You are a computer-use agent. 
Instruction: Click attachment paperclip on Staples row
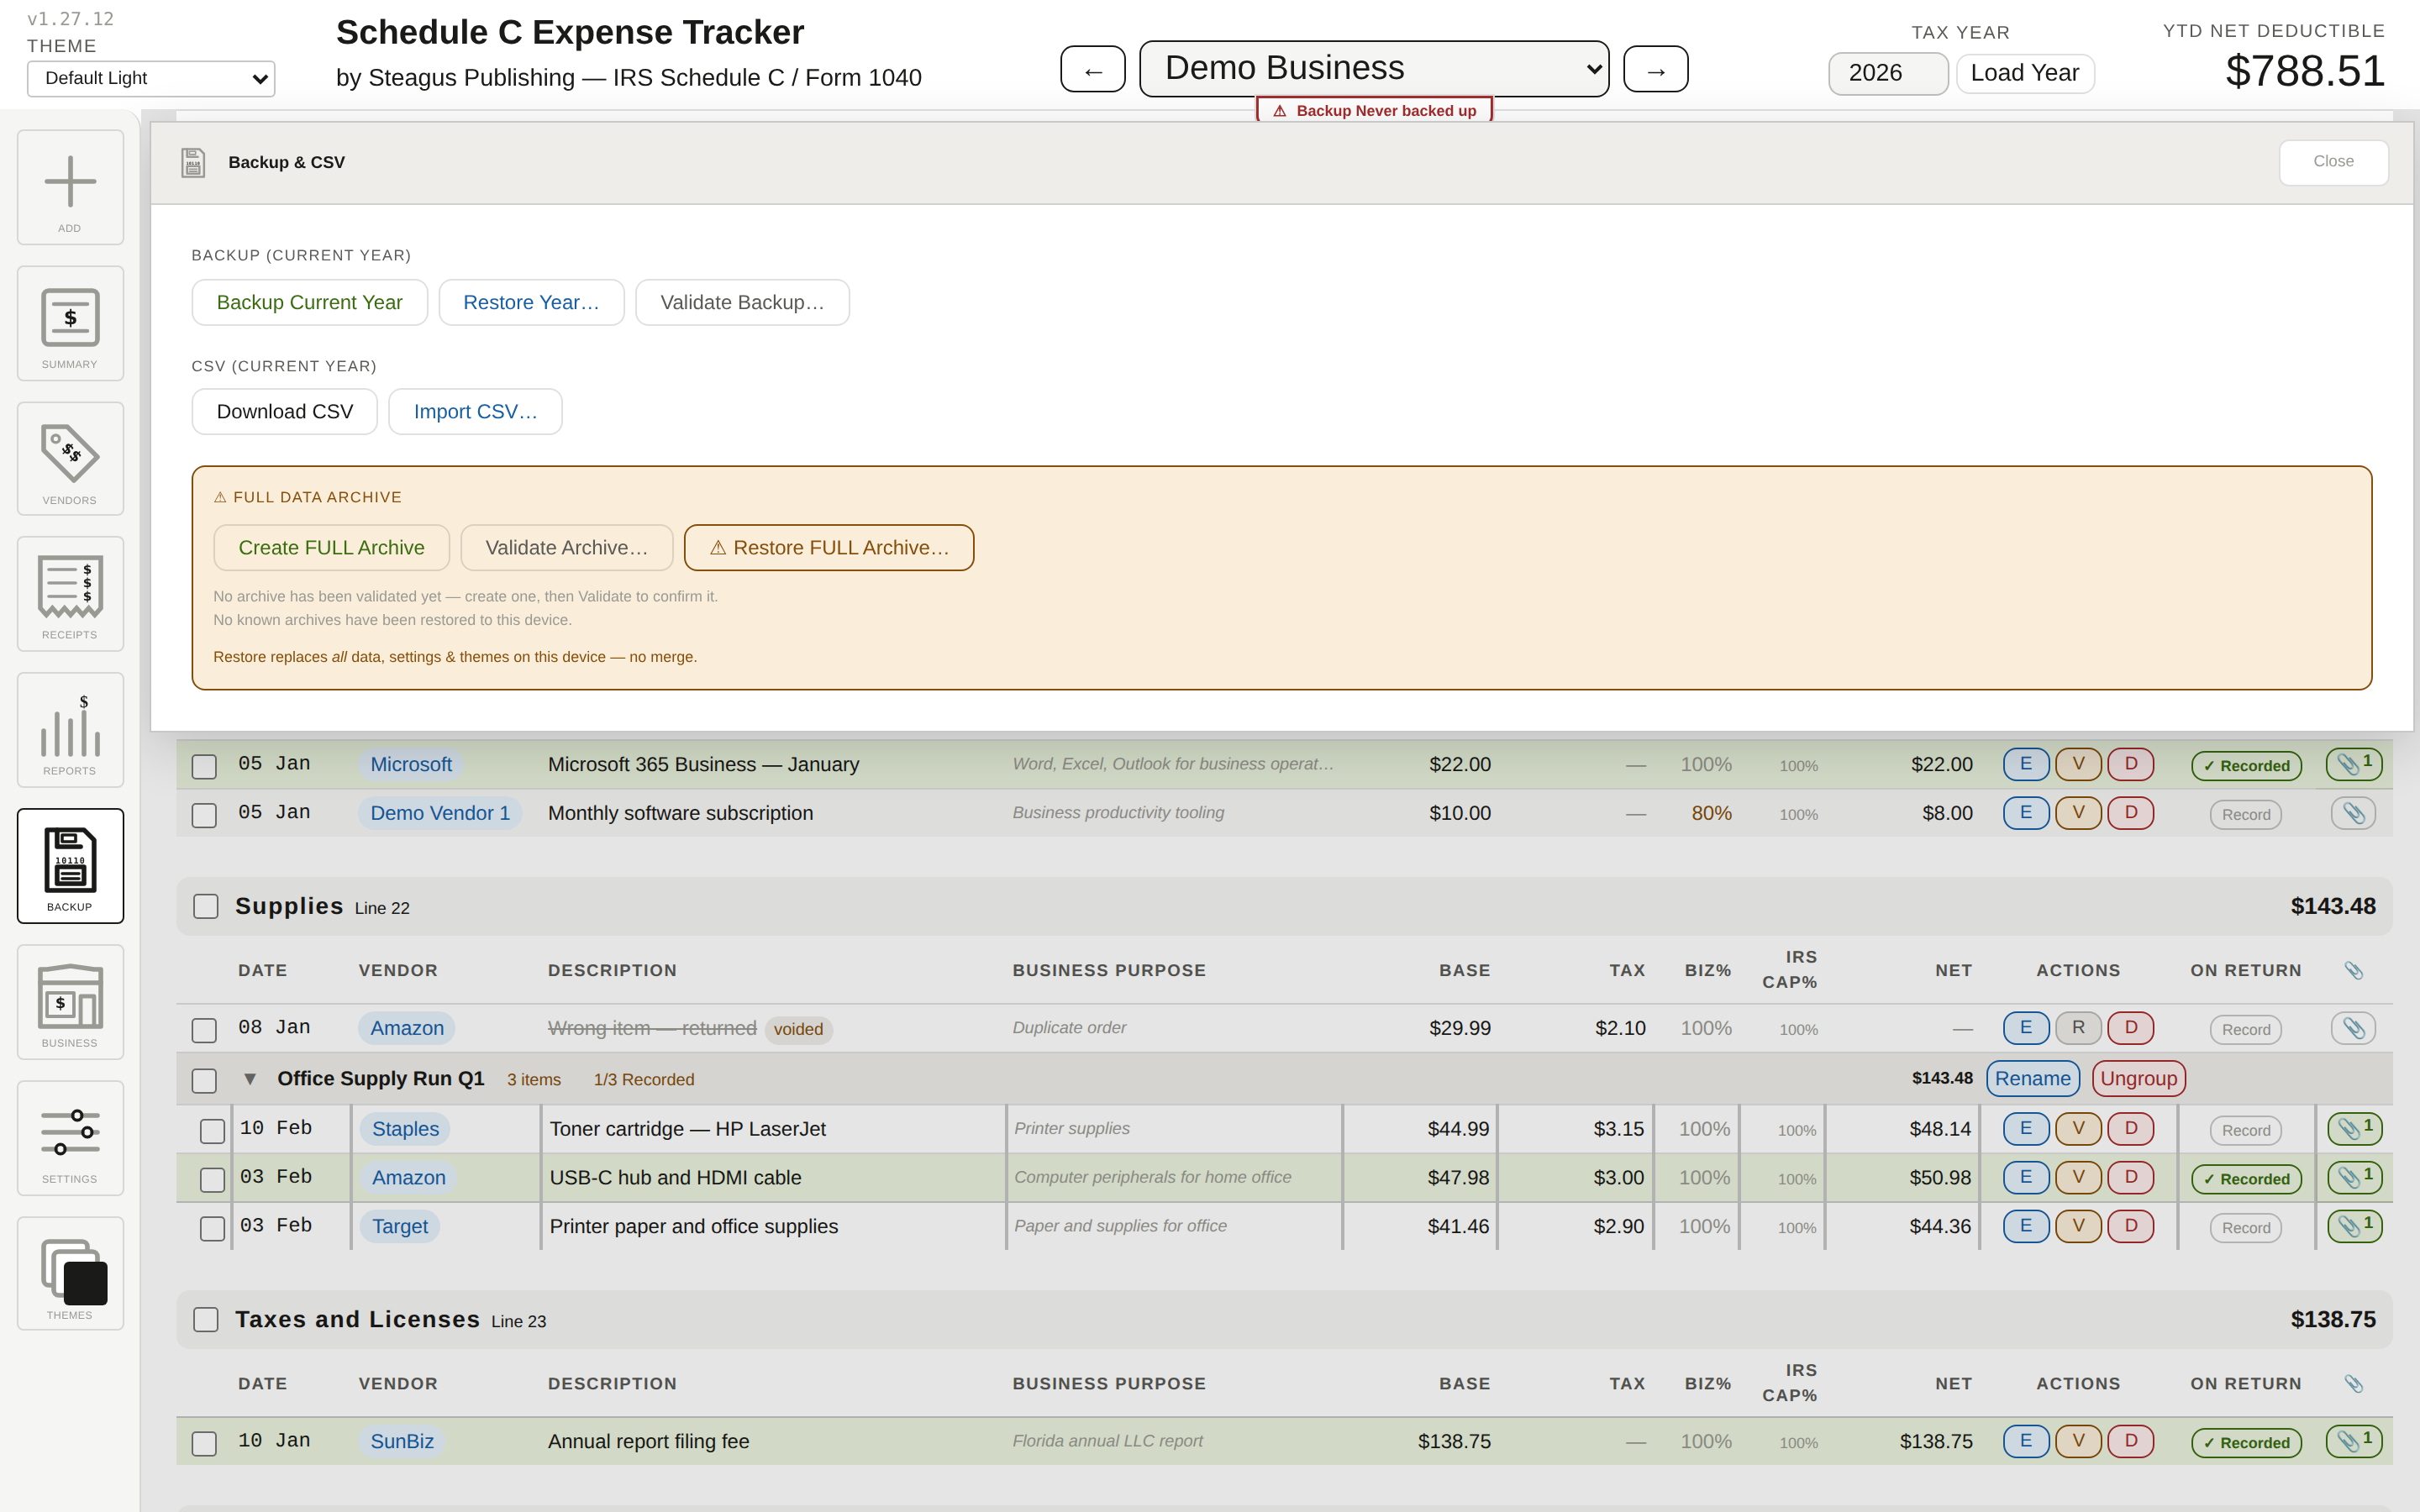(2354, 1129)
